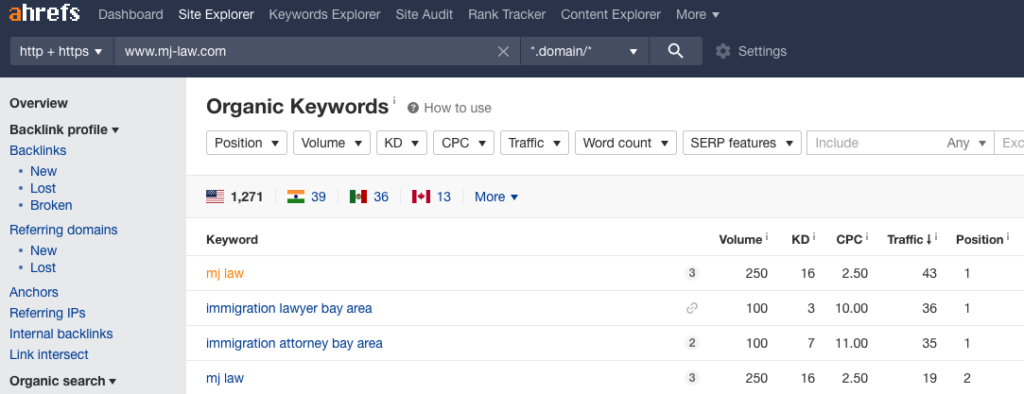
Task: Click the immigration attorney bay area keyword
Action: [x=295, y=344]
